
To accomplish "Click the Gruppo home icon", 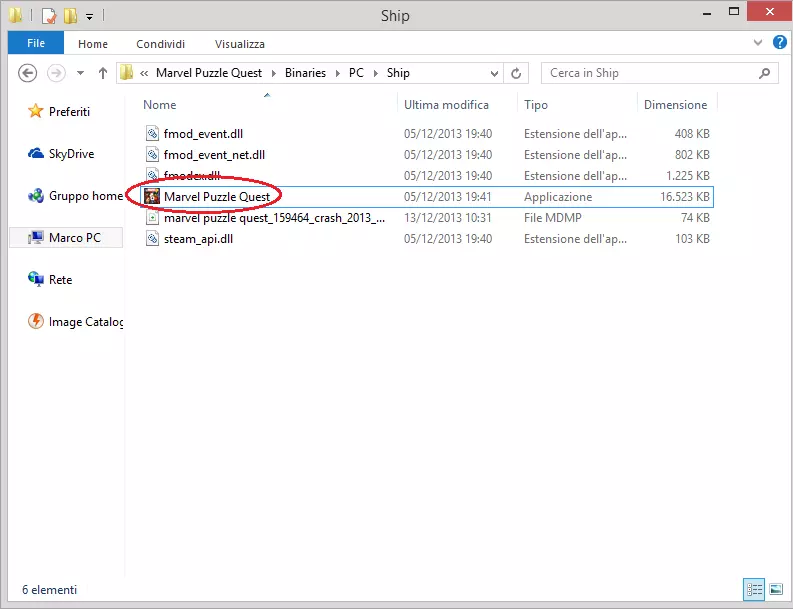I will 35,196.
